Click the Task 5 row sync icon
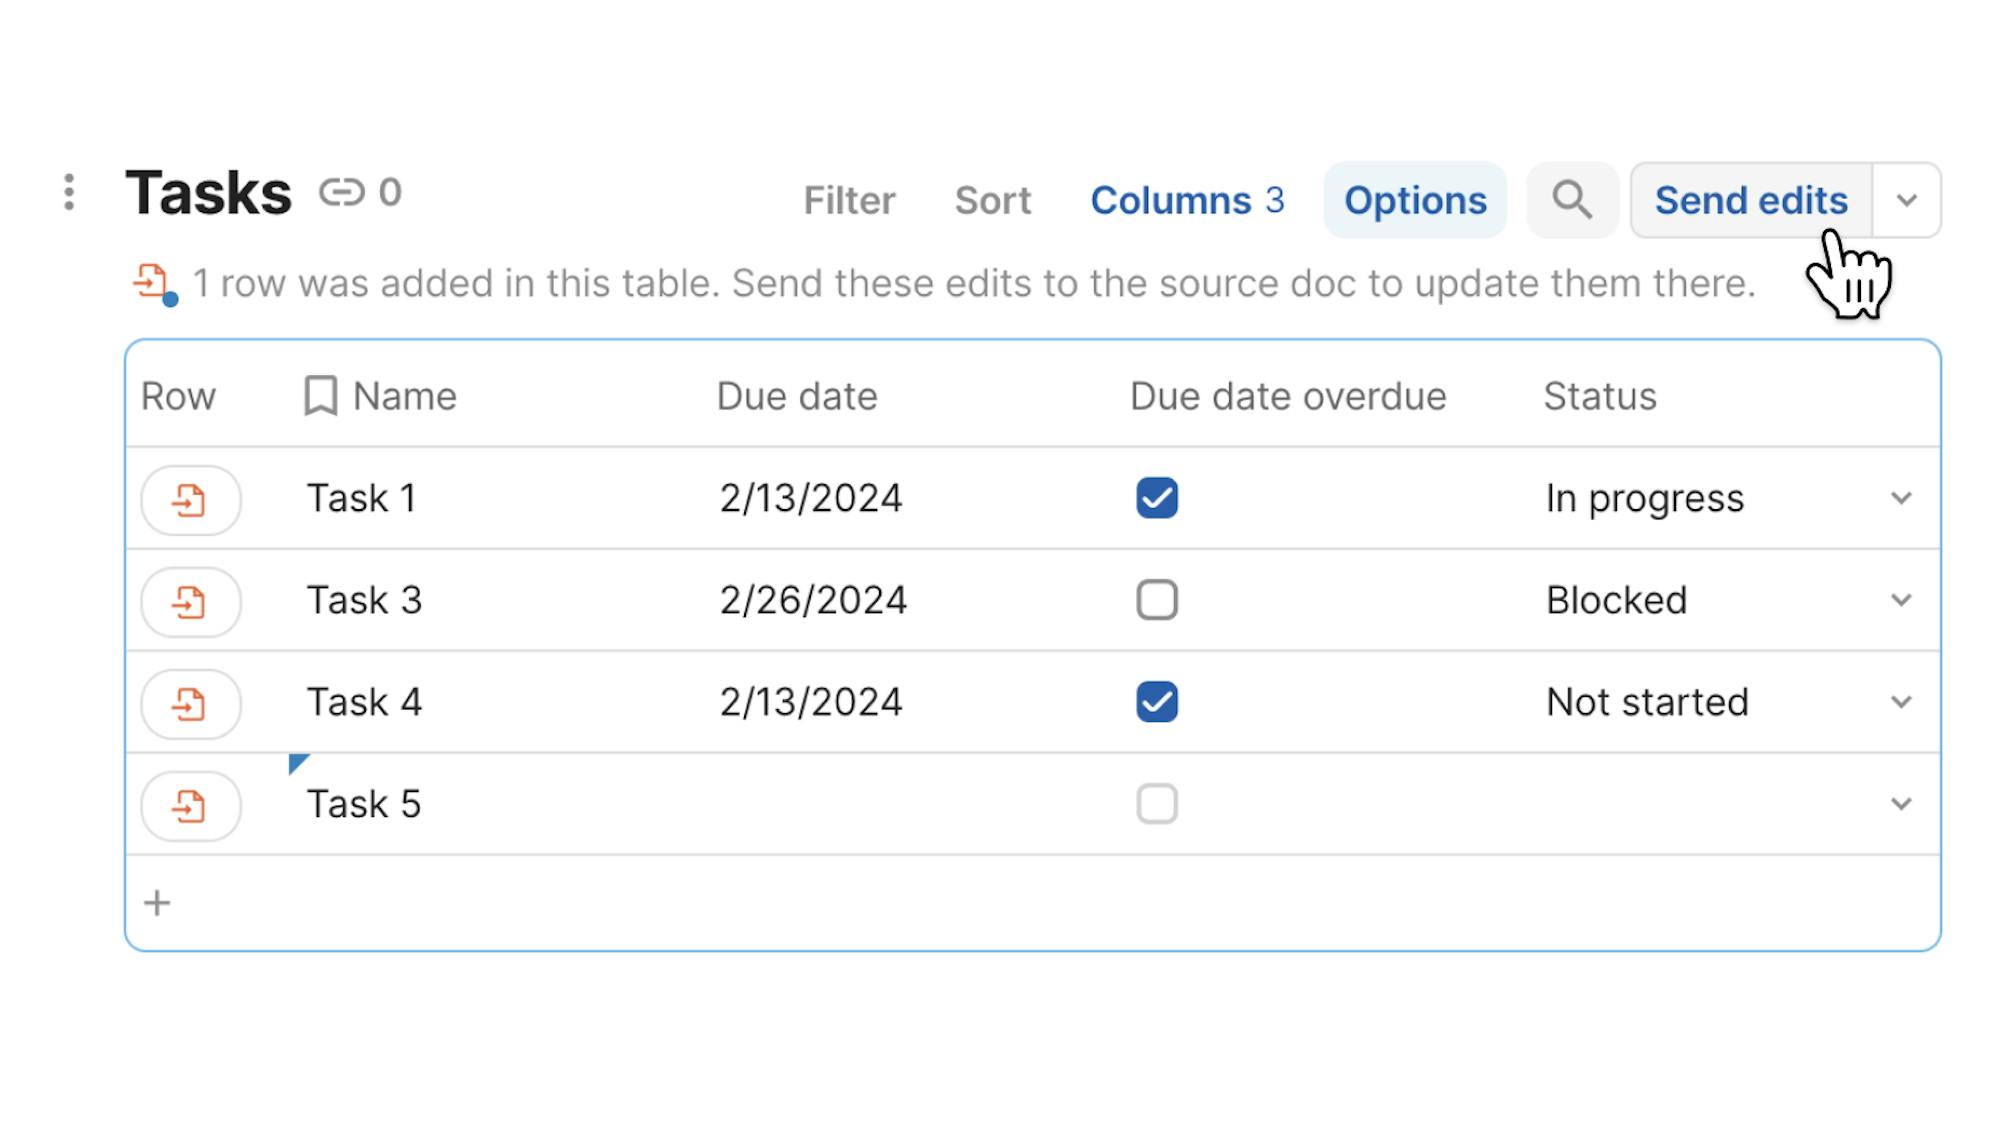 coord(190,805)
